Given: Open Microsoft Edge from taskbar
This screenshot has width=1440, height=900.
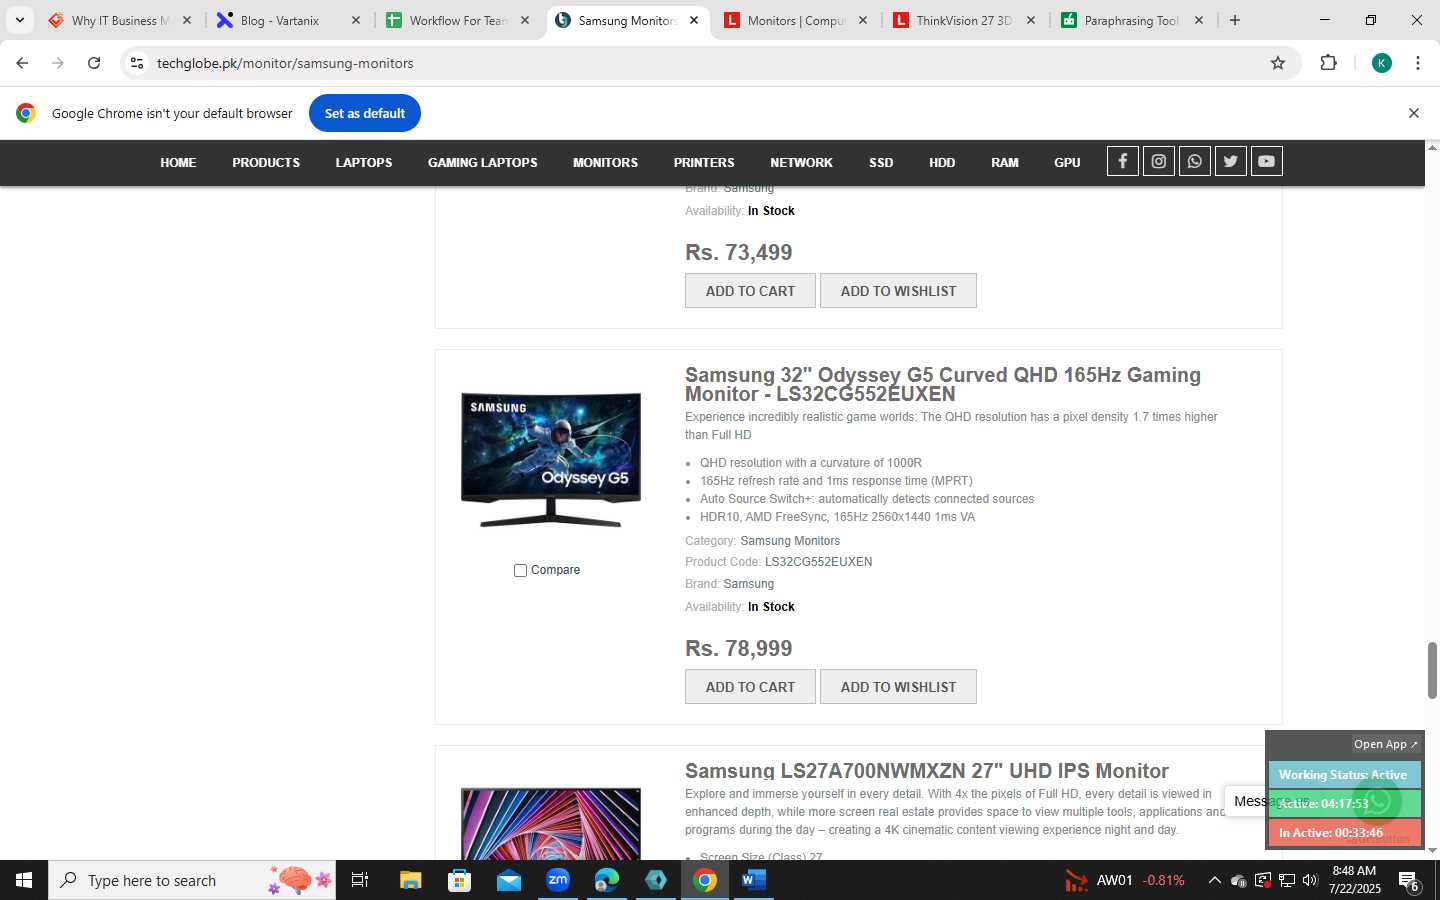Looking at the screenshot, I should pyautogui.click(x=606, y=880).
